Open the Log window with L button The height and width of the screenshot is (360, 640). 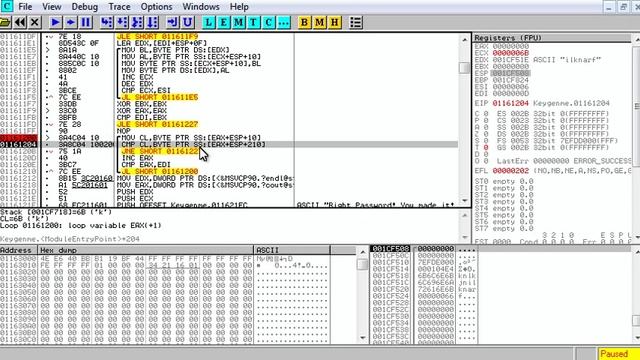pyautogui.click(x=209, y=22)
